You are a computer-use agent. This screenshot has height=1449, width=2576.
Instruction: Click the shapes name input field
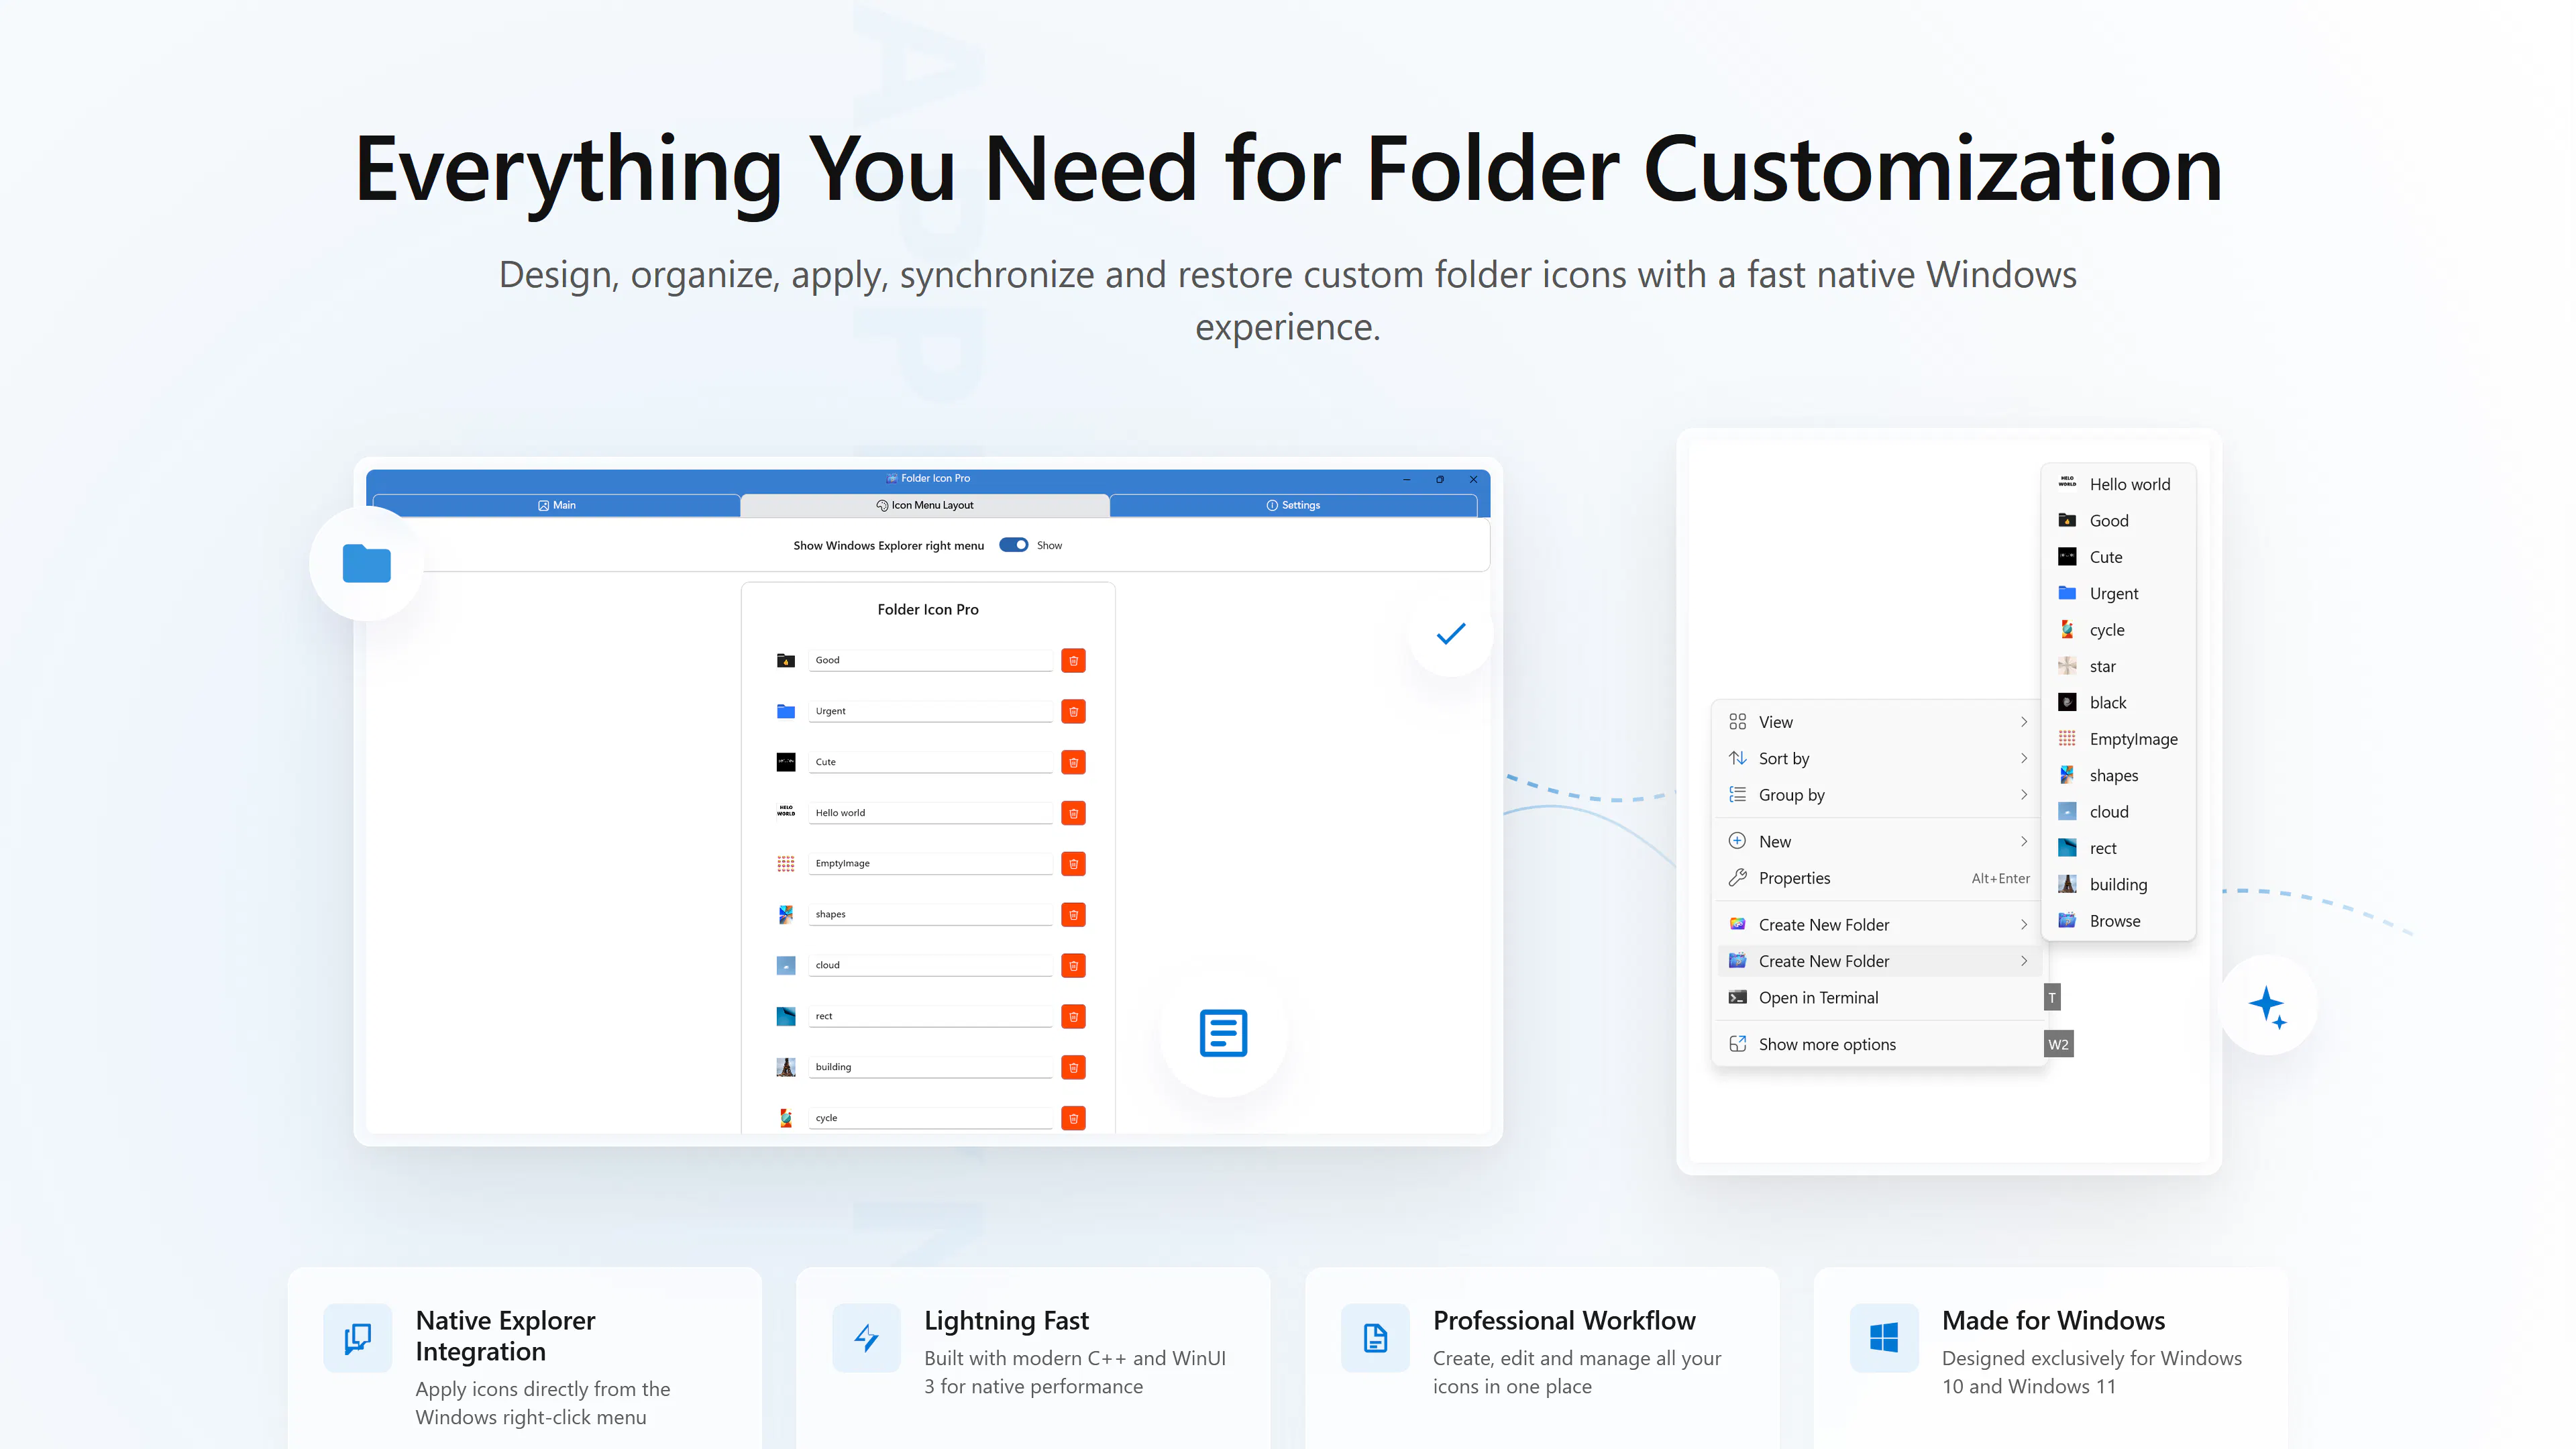click(930, 915)
